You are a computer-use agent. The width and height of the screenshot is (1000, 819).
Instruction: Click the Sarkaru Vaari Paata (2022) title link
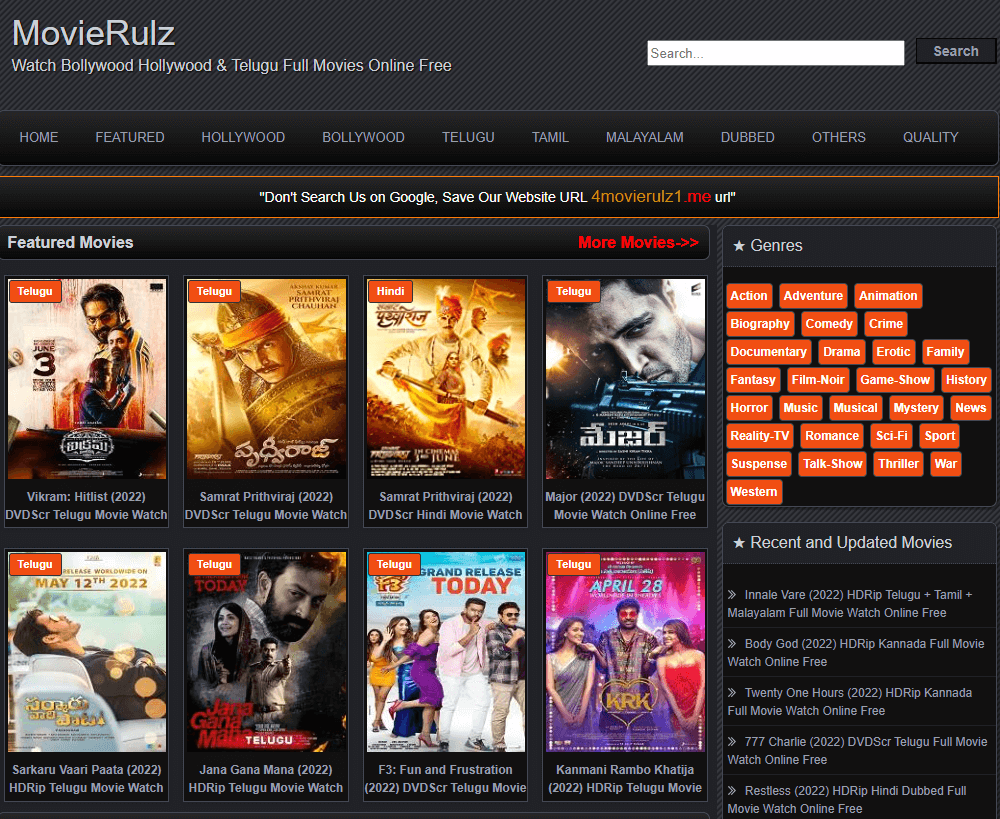coord(86,778)
